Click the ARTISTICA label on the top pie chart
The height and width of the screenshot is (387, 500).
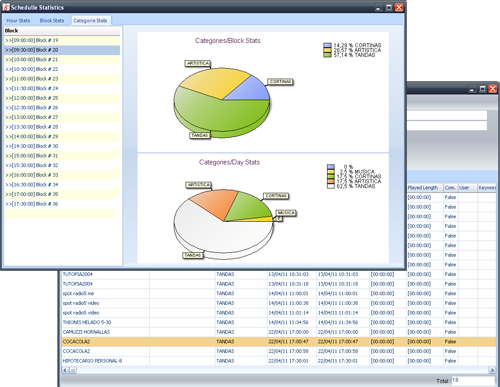(x=198, y=63)
